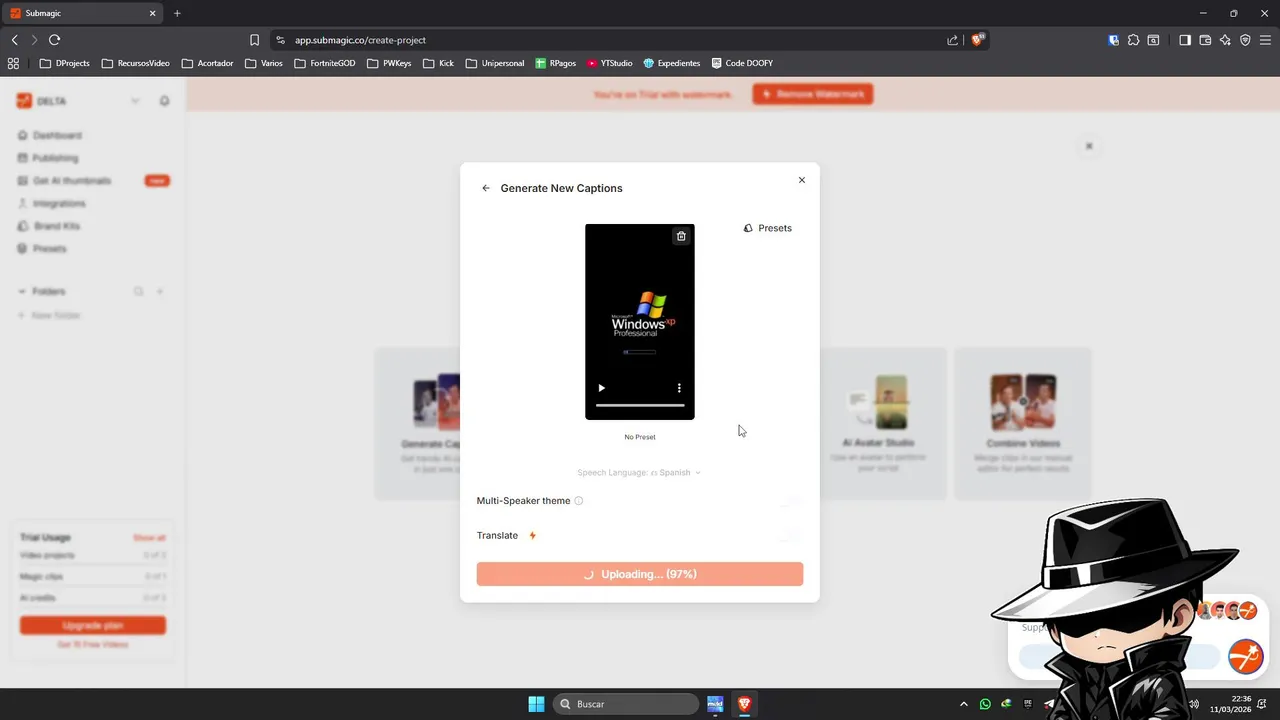This screenshot has width=1280, height=720.
Task: Bookmark this page with the bookmark icon
Action: pos(254,40)
